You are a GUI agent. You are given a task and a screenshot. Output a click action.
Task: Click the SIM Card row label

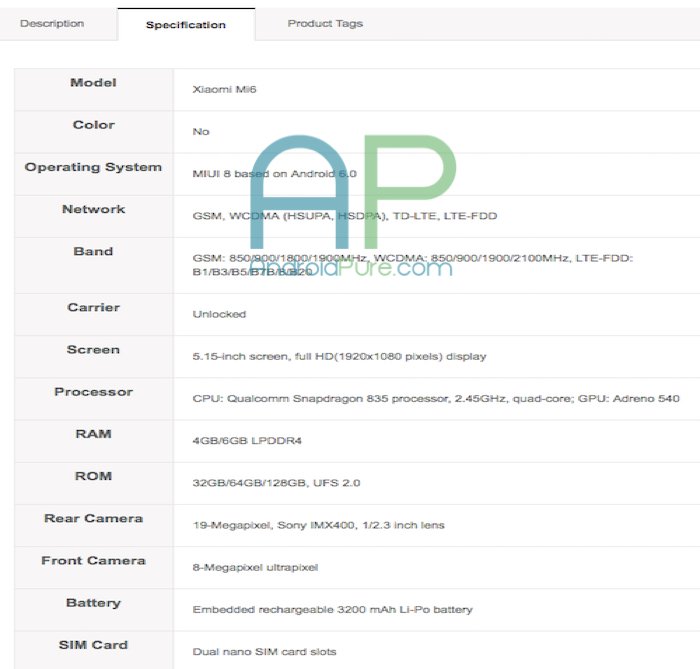(93, 645)
